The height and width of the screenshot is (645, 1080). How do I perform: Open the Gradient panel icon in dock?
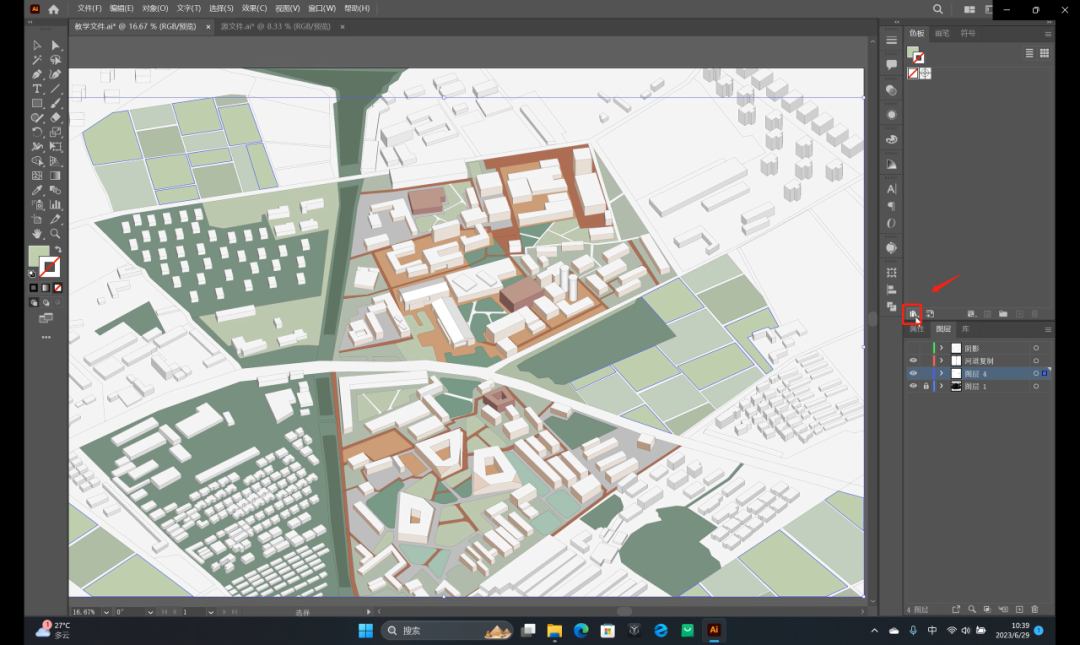(x=891, y=165)
